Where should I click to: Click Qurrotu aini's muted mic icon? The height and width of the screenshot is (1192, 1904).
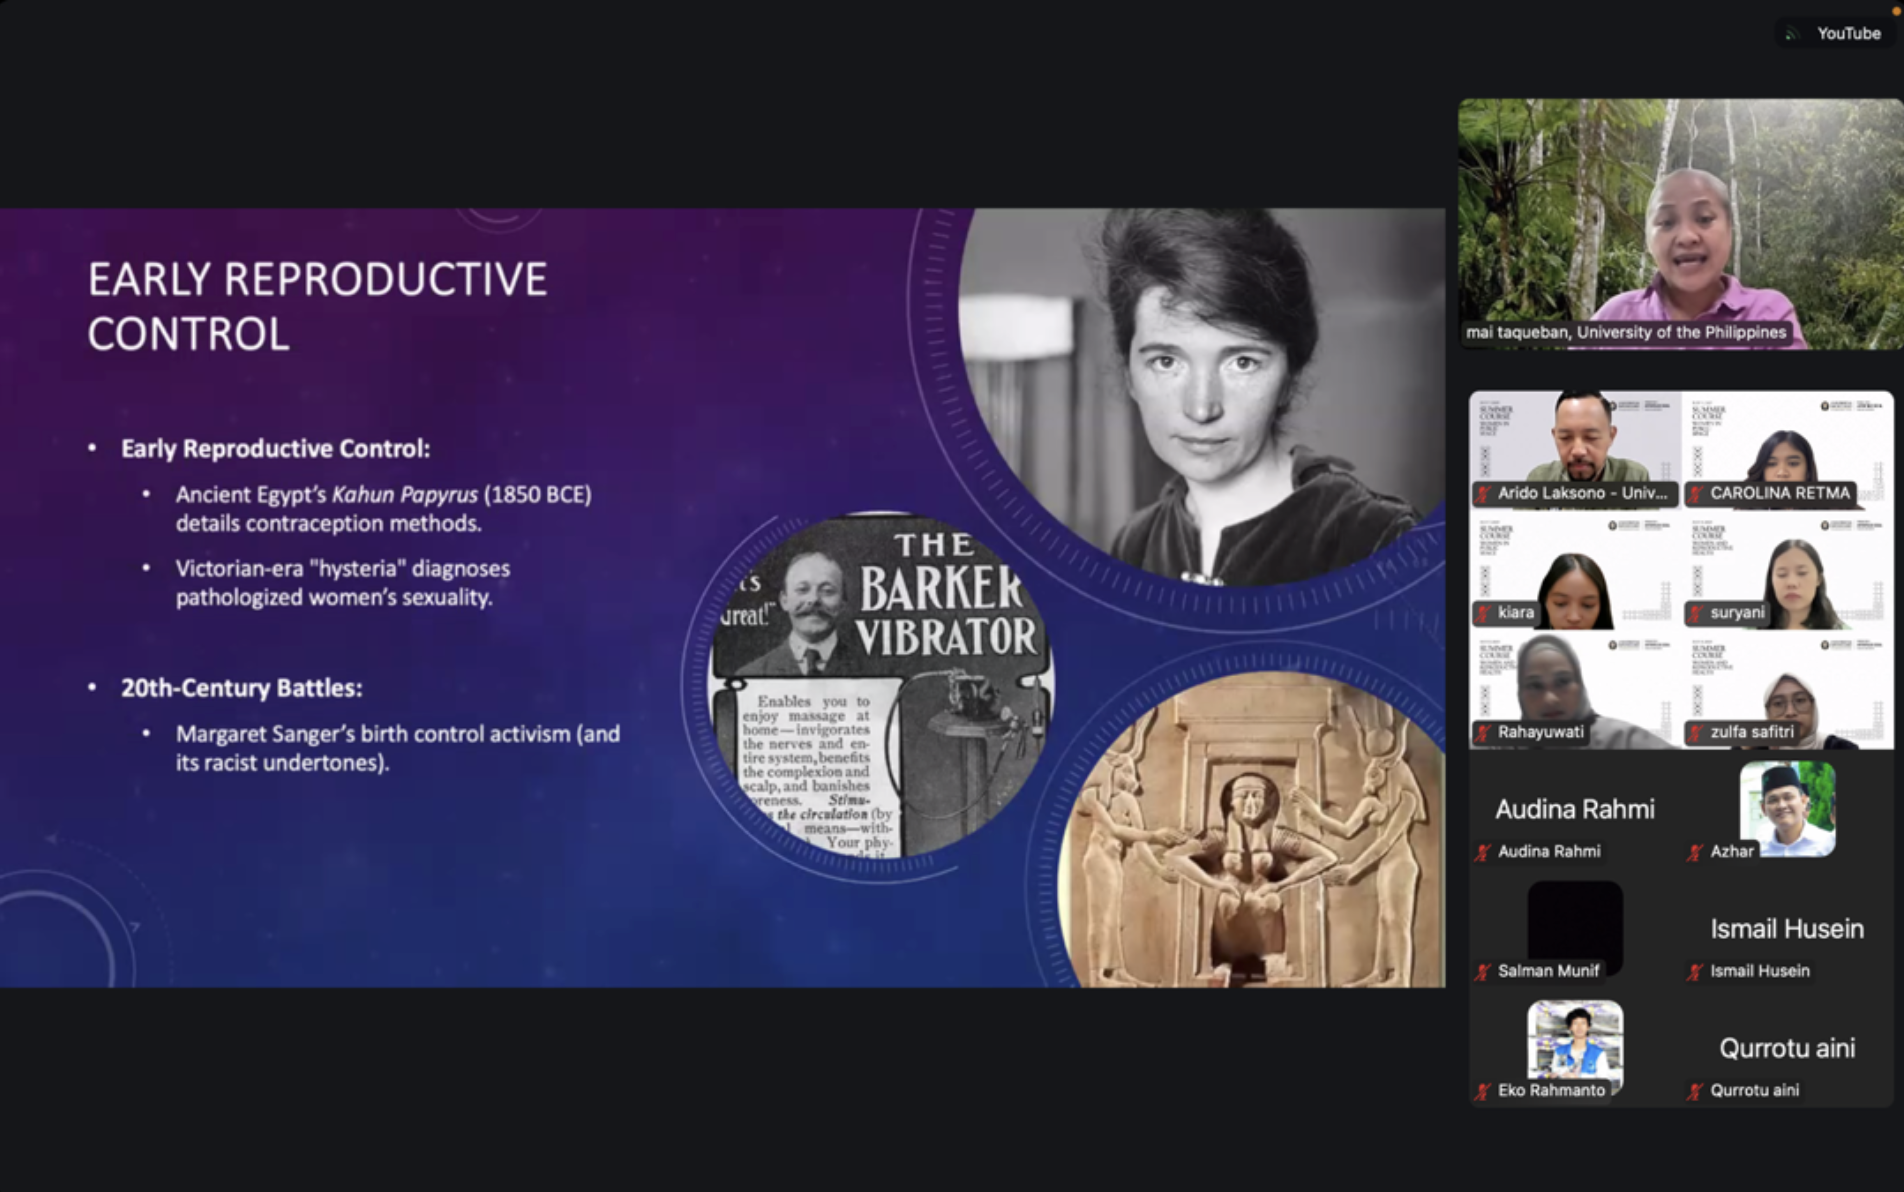coord(1696,1091)
